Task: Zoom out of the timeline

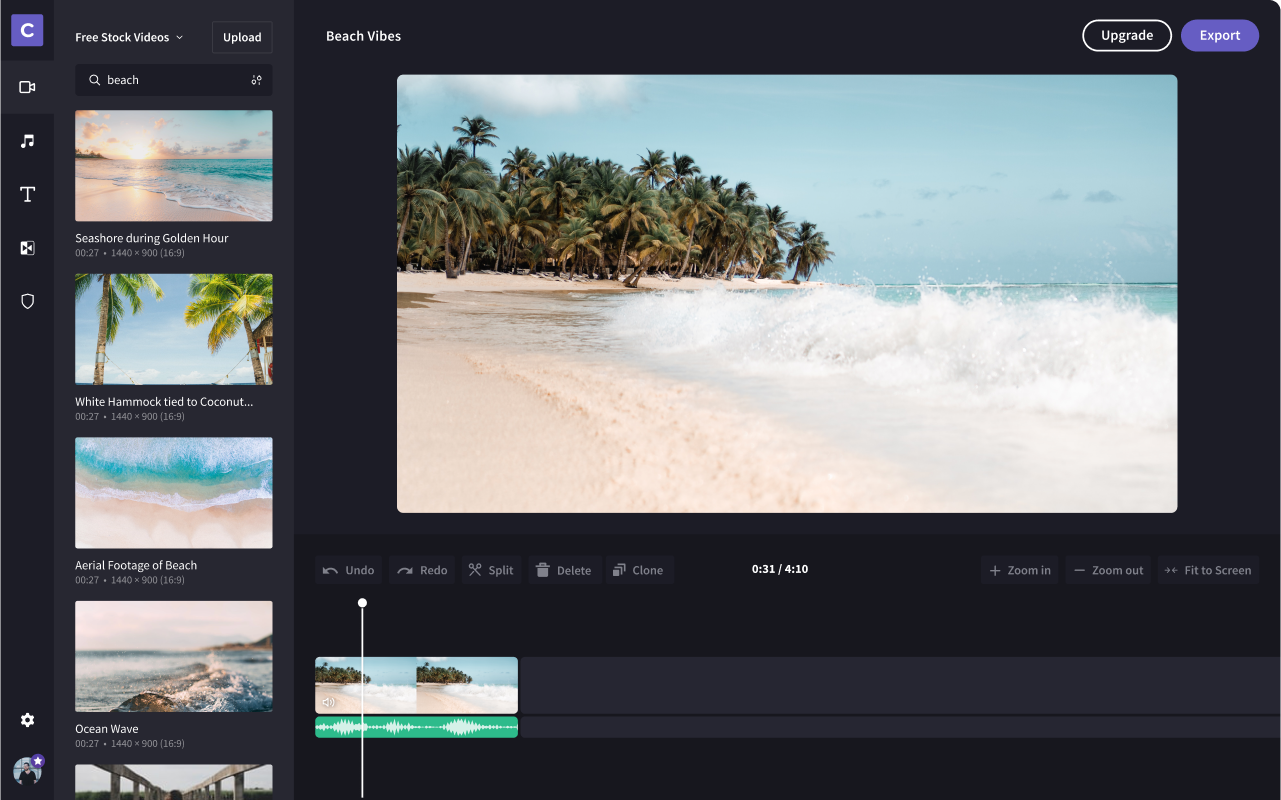Action: (x=1108, y=570)
